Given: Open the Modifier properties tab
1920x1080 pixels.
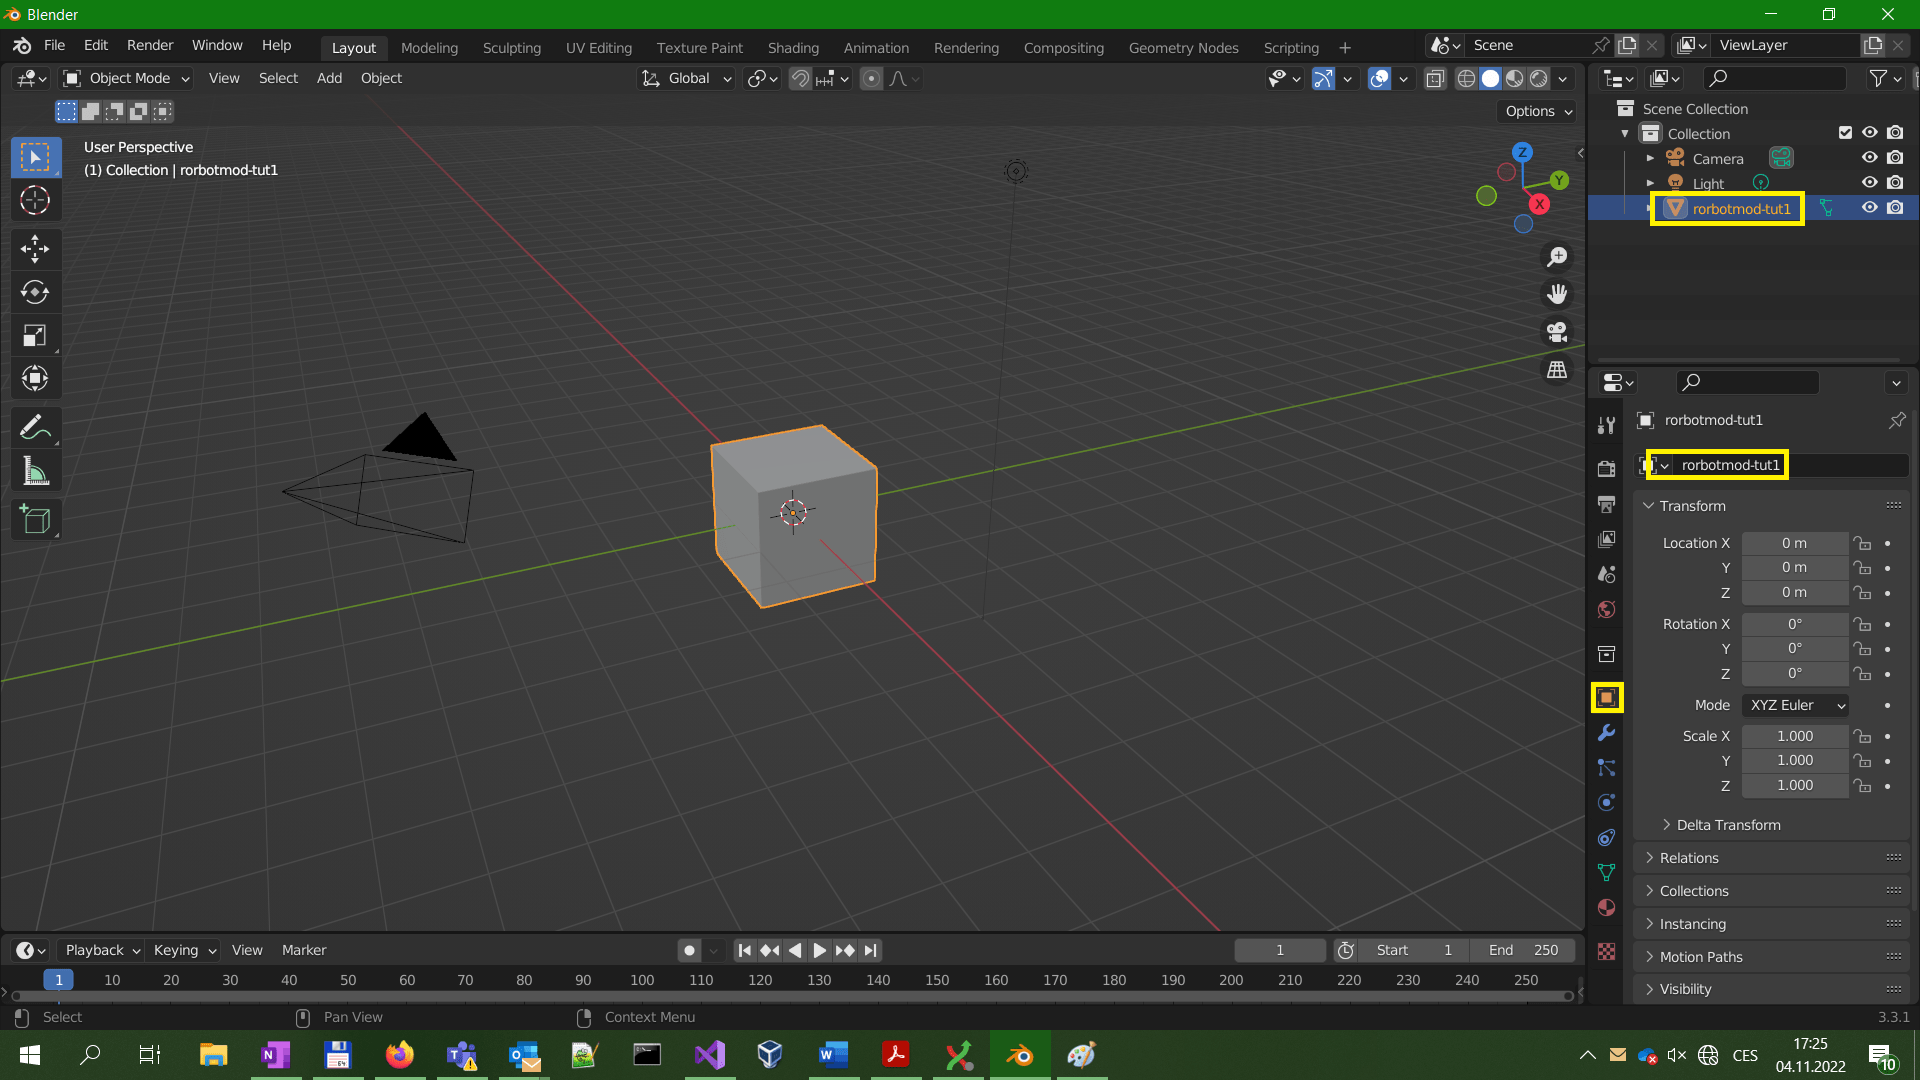Looking at the screenshot, I should pos(1606,733).
